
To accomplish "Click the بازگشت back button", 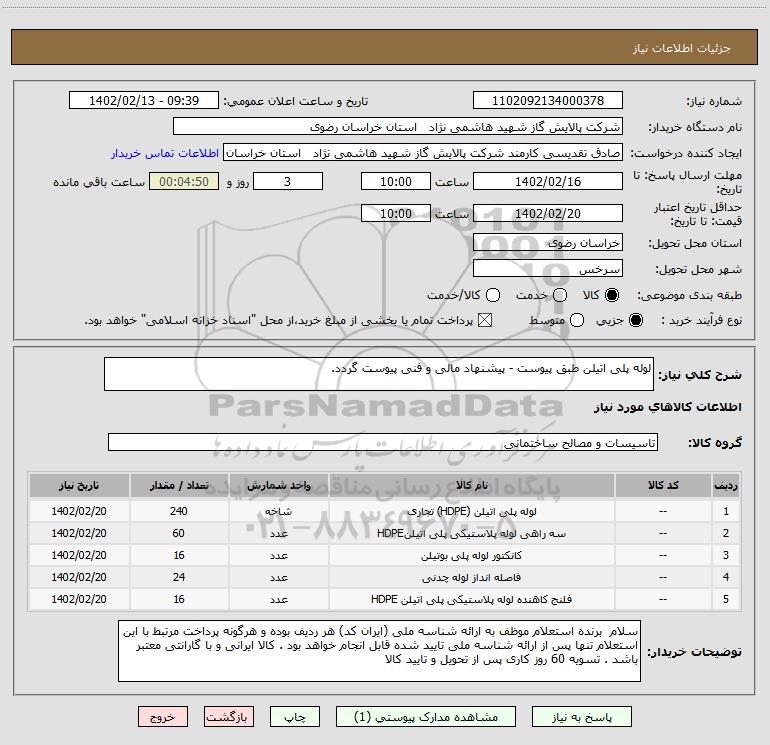I will click(x=229, y=717).
